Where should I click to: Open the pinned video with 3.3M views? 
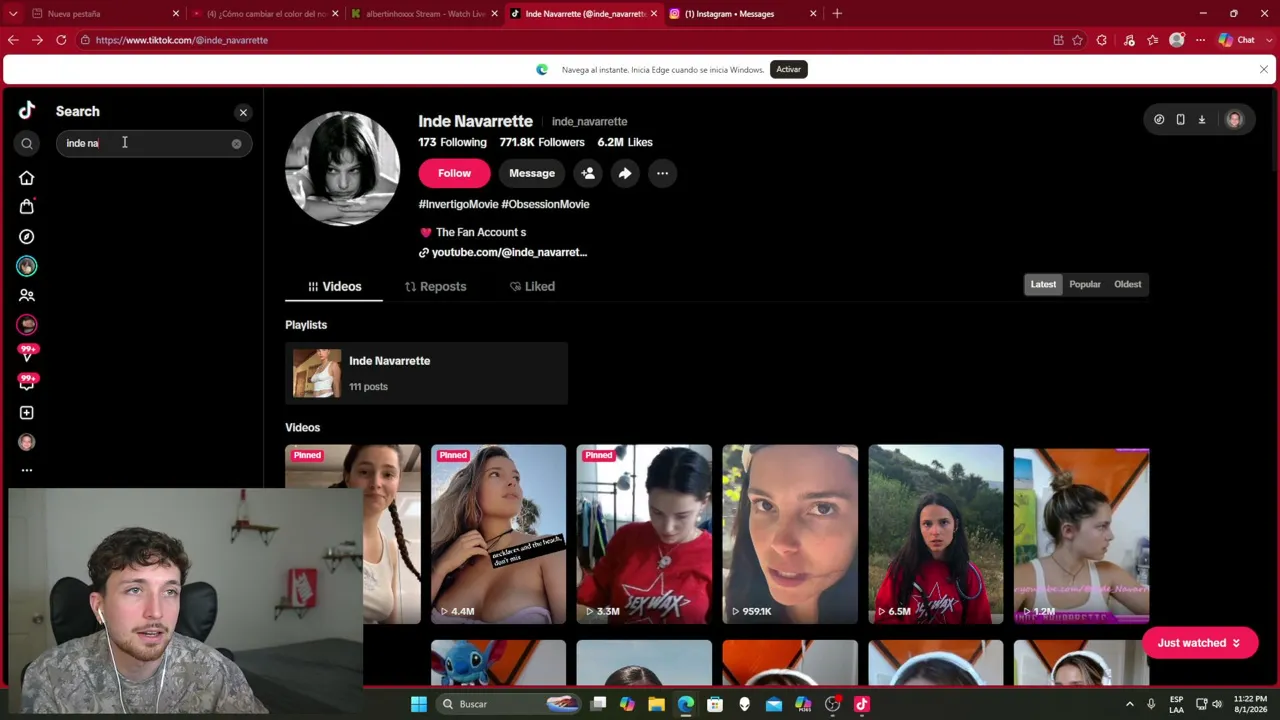(644, 534)
